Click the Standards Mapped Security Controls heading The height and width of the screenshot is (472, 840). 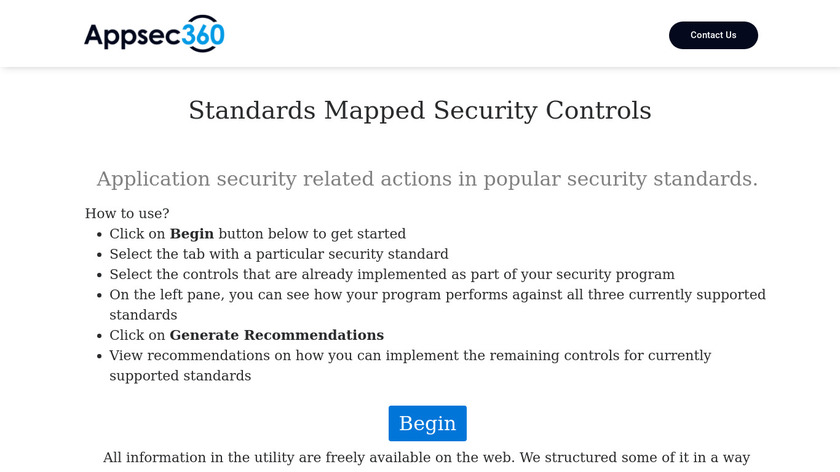(420, 110)
